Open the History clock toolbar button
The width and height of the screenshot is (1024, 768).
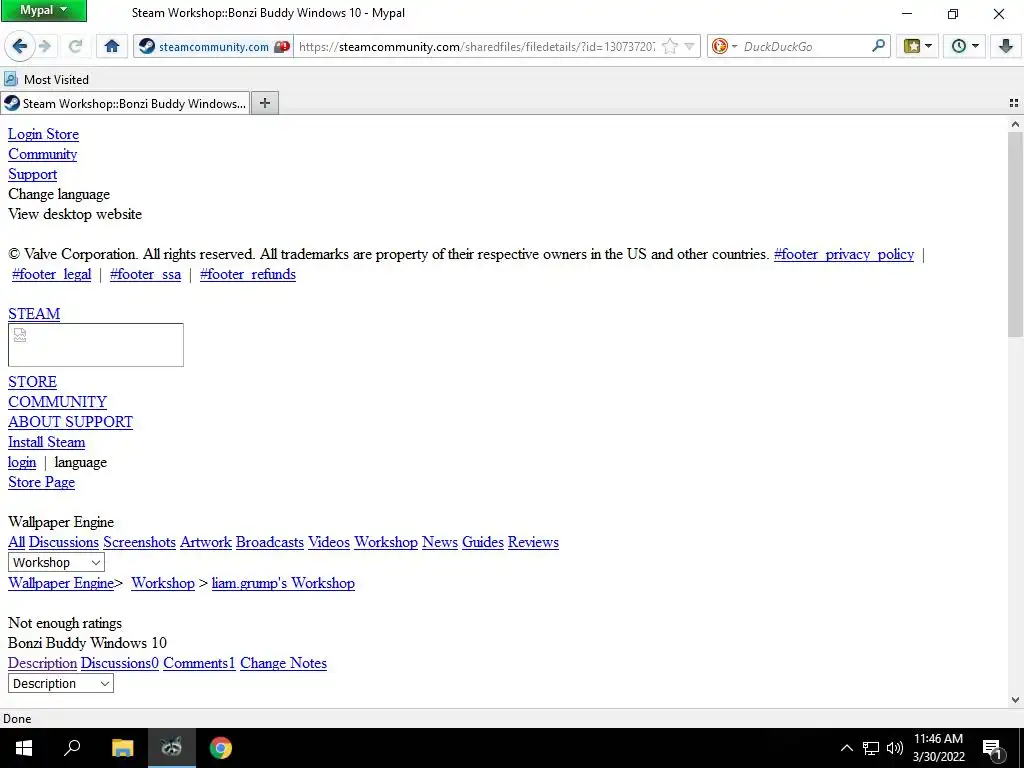[965, 46]
